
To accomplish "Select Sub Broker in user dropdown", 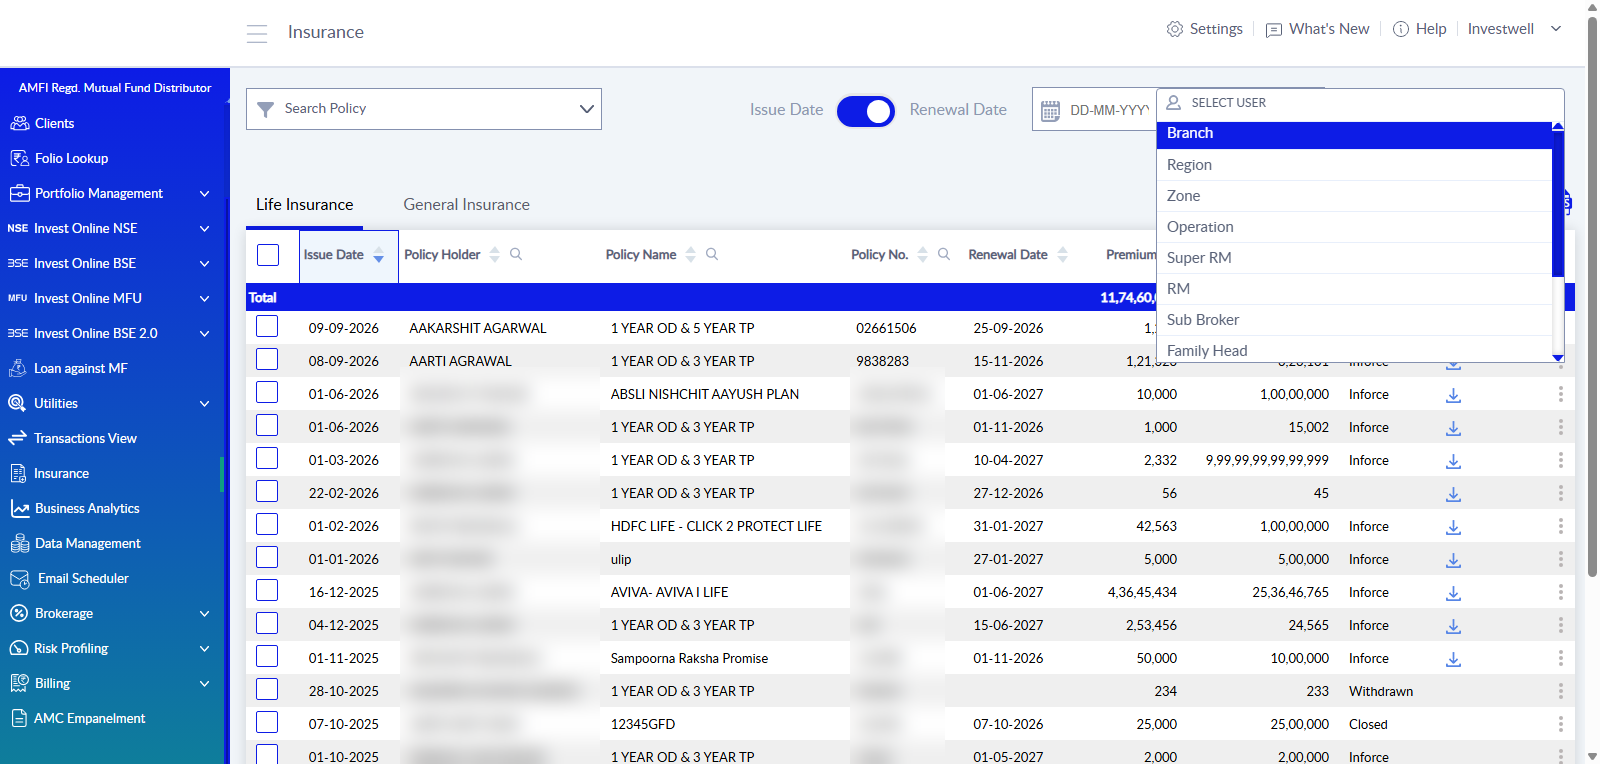I will click(x=1354, y=320).
